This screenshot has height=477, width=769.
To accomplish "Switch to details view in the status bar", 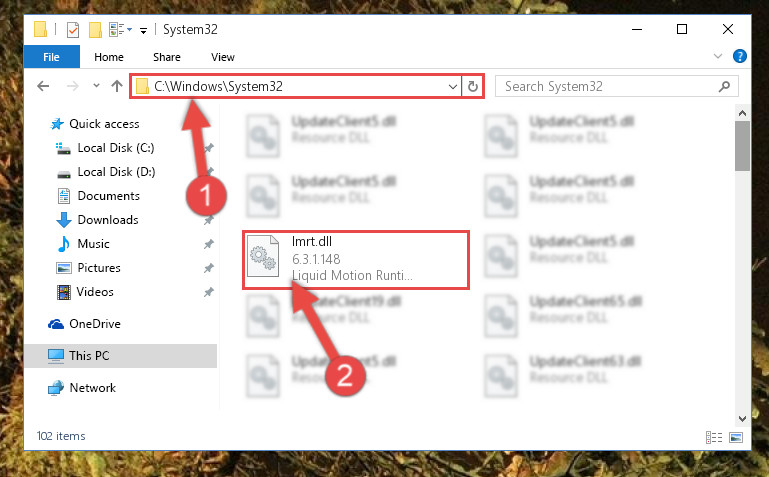I will (x=714, y=437).
